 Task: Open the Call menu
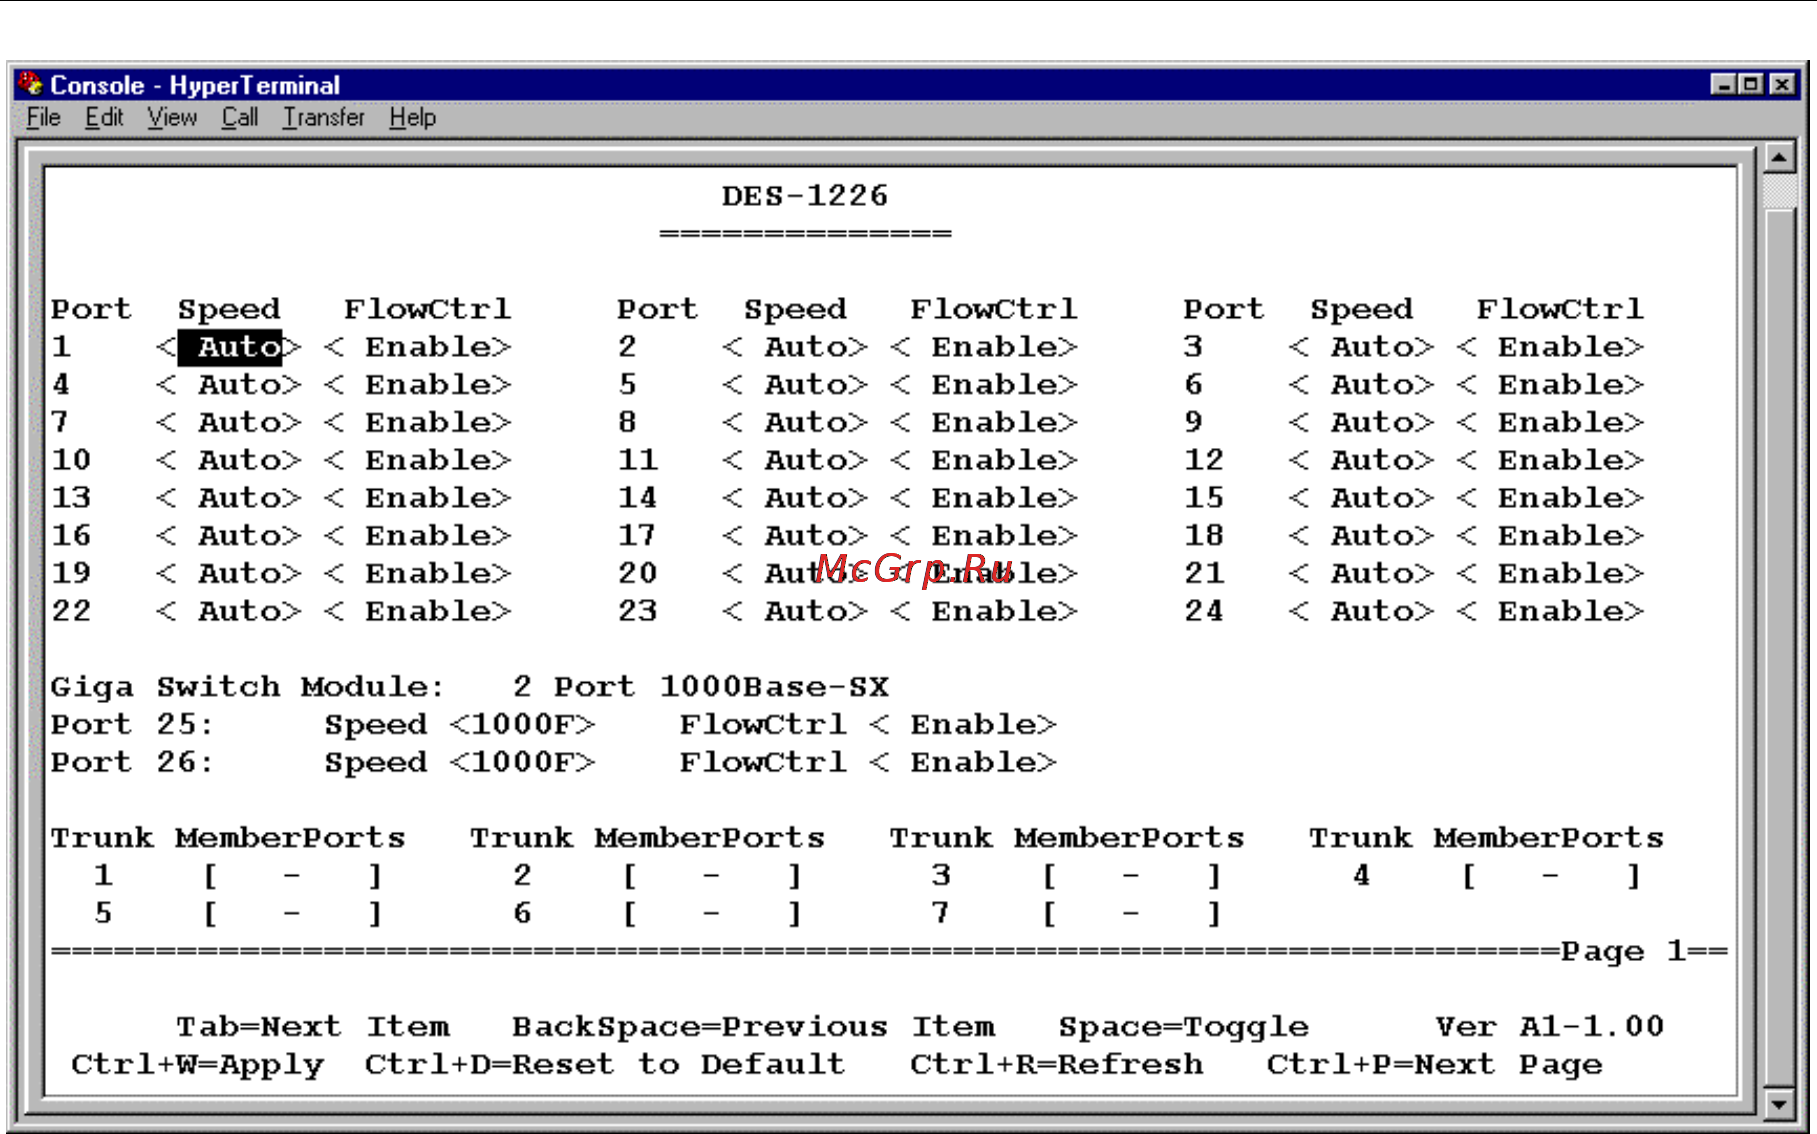coord(240,117)
